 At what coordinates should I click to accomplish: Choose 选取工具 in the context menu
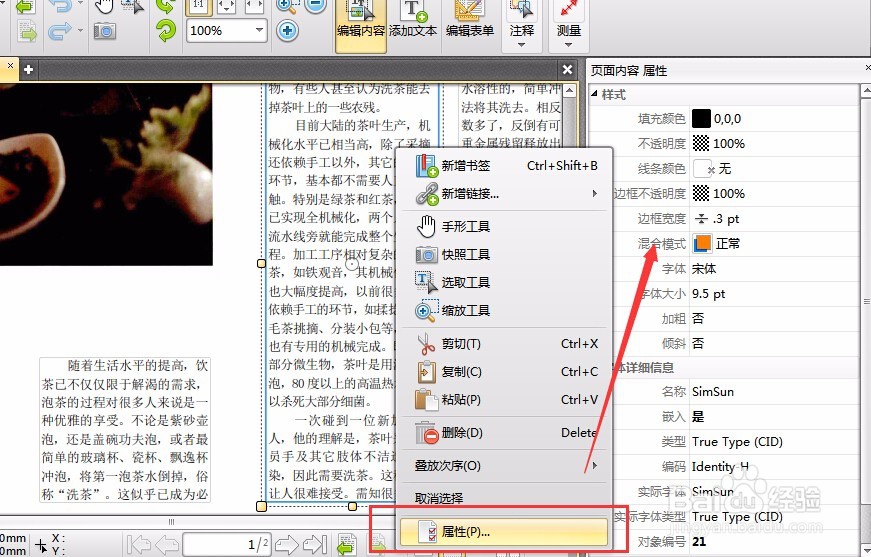tap(506, 282)
